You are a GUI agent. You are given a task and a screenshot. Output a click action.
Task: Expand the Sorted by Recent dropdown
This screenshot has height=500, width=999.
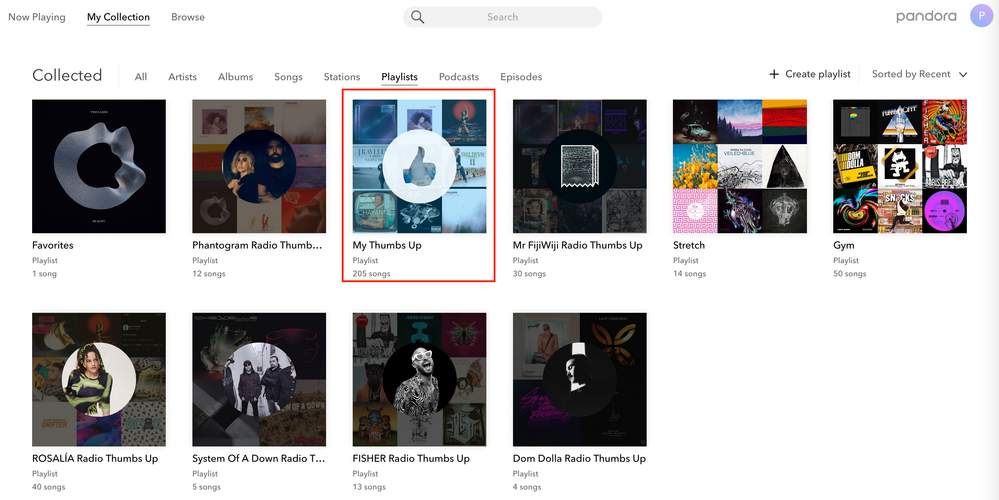point(919,74)
